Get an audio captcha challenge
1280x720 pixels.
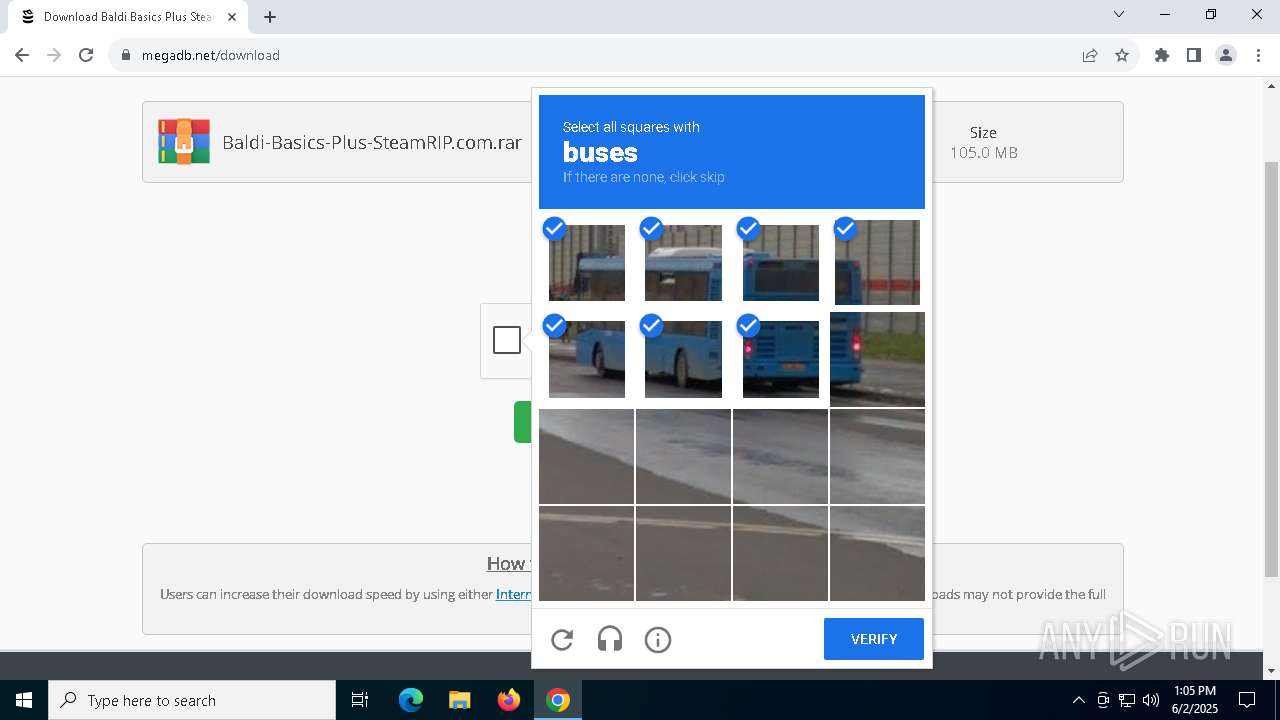pyautogui.click(x=610, y=639)
